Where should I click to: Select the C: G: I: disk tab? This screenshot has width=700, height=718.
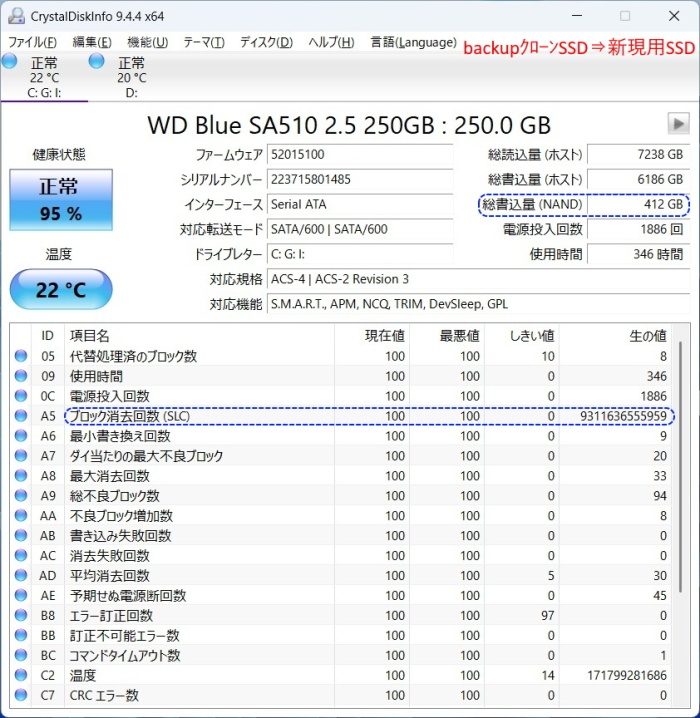point(44,77)
